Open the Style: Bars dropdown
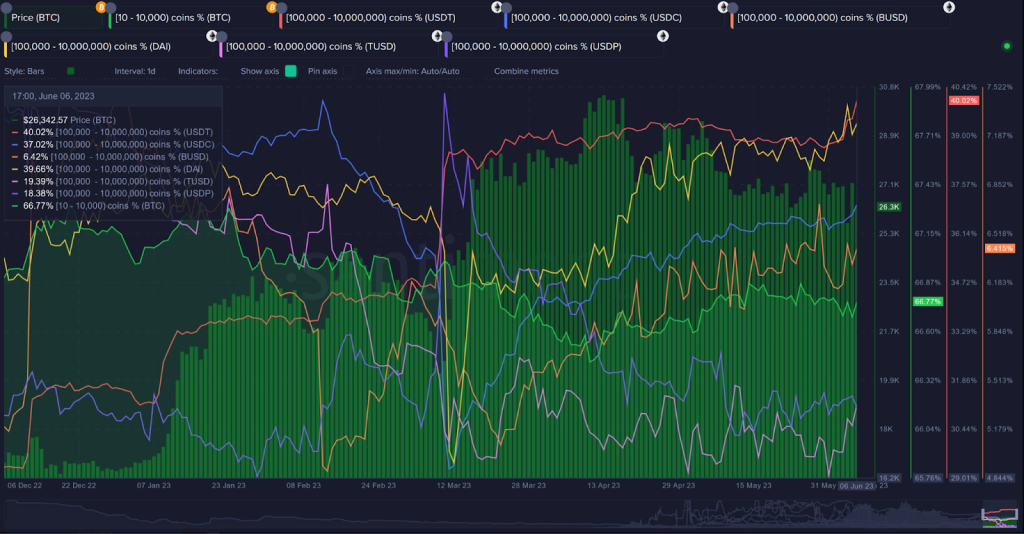 point(24,71)
